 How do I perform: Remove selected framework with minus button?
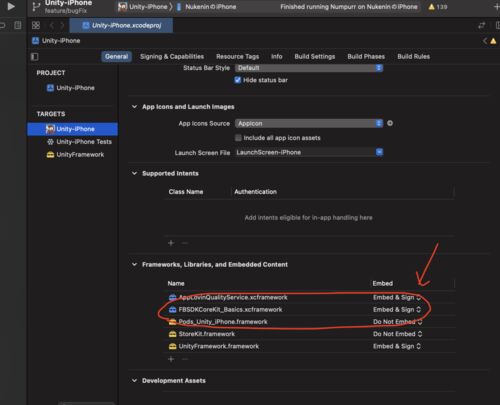(185, 359)
